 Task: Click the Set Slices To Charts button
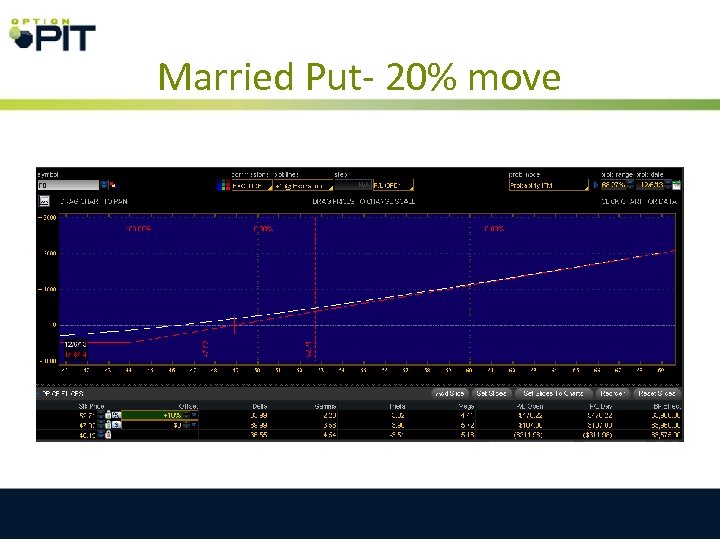(553, 394)
